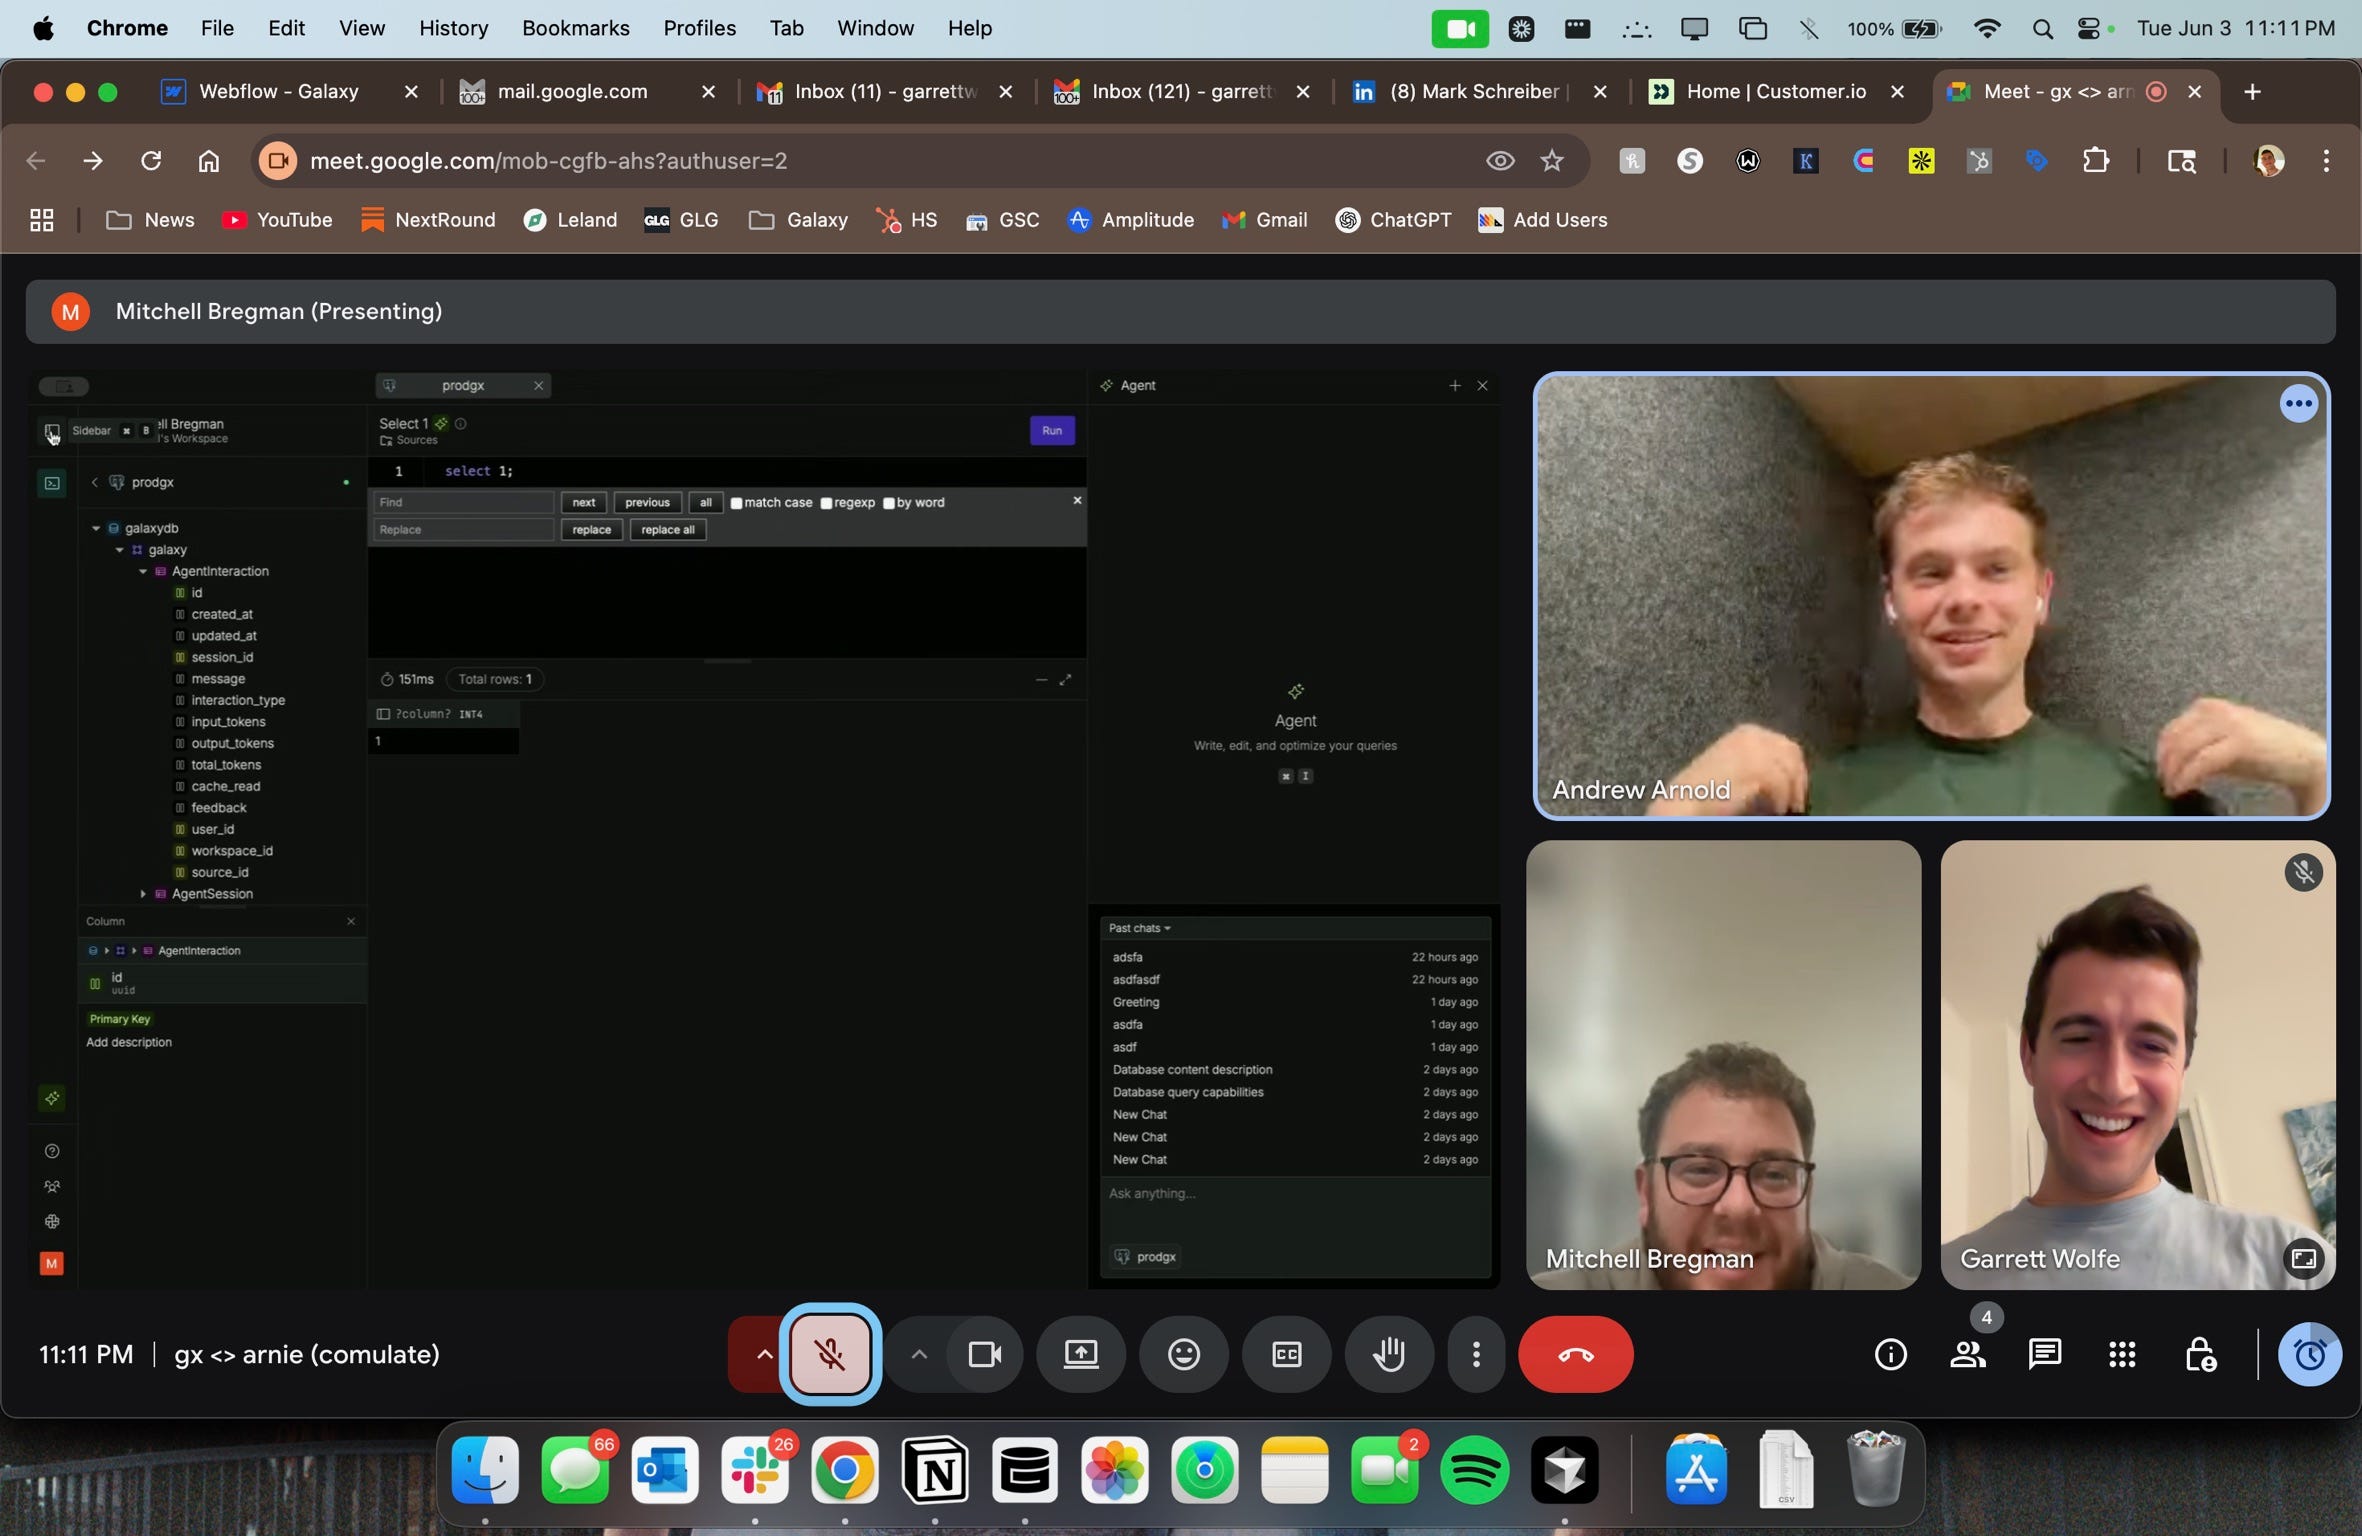Raise hand in the meeting
The width and height of the screenshot is (2362, 1536).
coord(1389,1354)
